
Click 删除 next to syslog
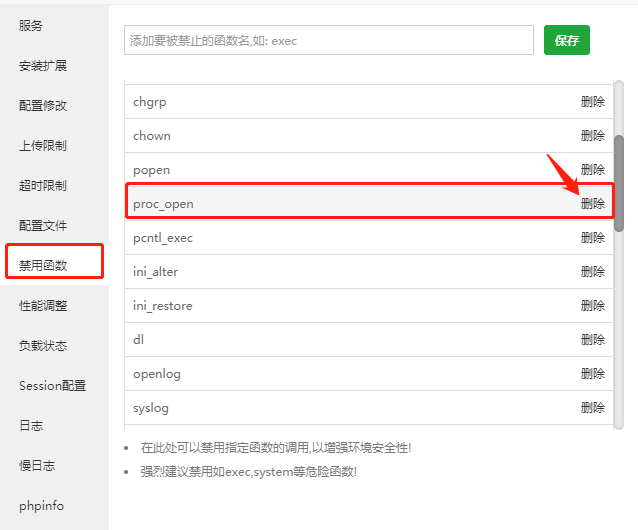(x=592, y=407)
